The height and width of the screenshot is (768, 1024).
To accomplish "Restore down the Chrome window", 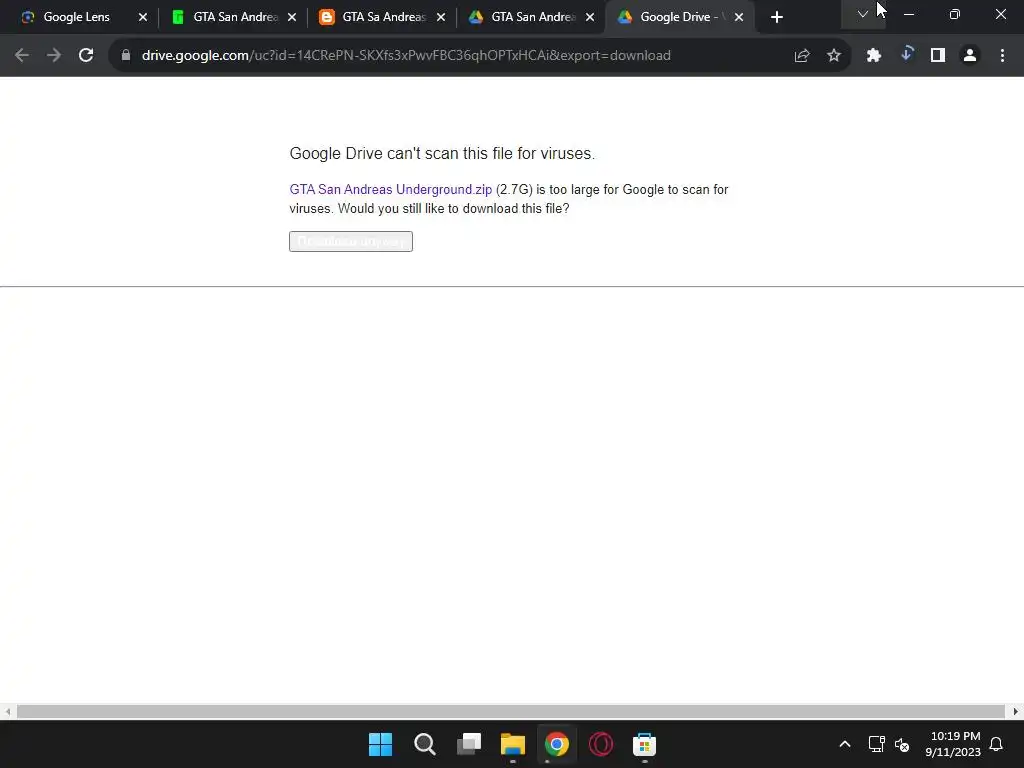I will tap(955, 14).
